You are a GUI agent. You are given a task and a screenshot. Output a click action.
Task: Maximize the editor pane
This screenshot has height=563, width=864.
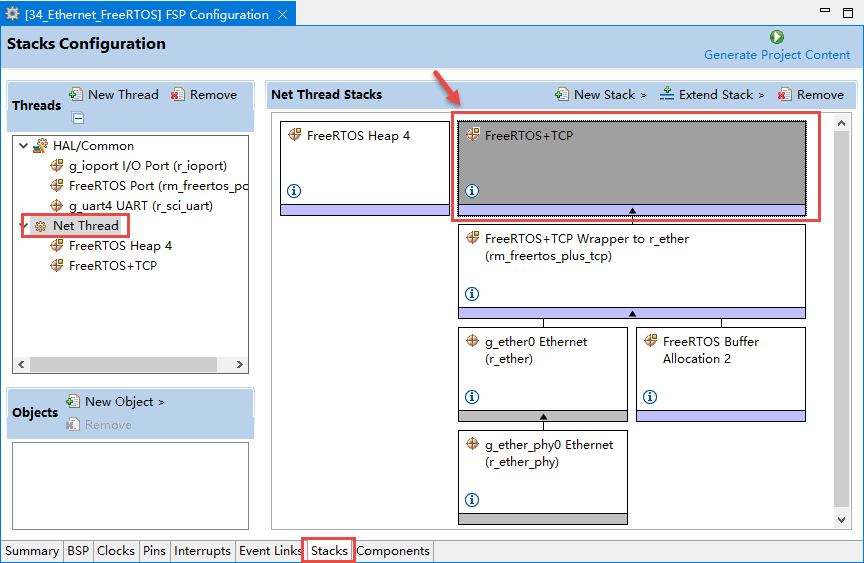coord(848,12)
